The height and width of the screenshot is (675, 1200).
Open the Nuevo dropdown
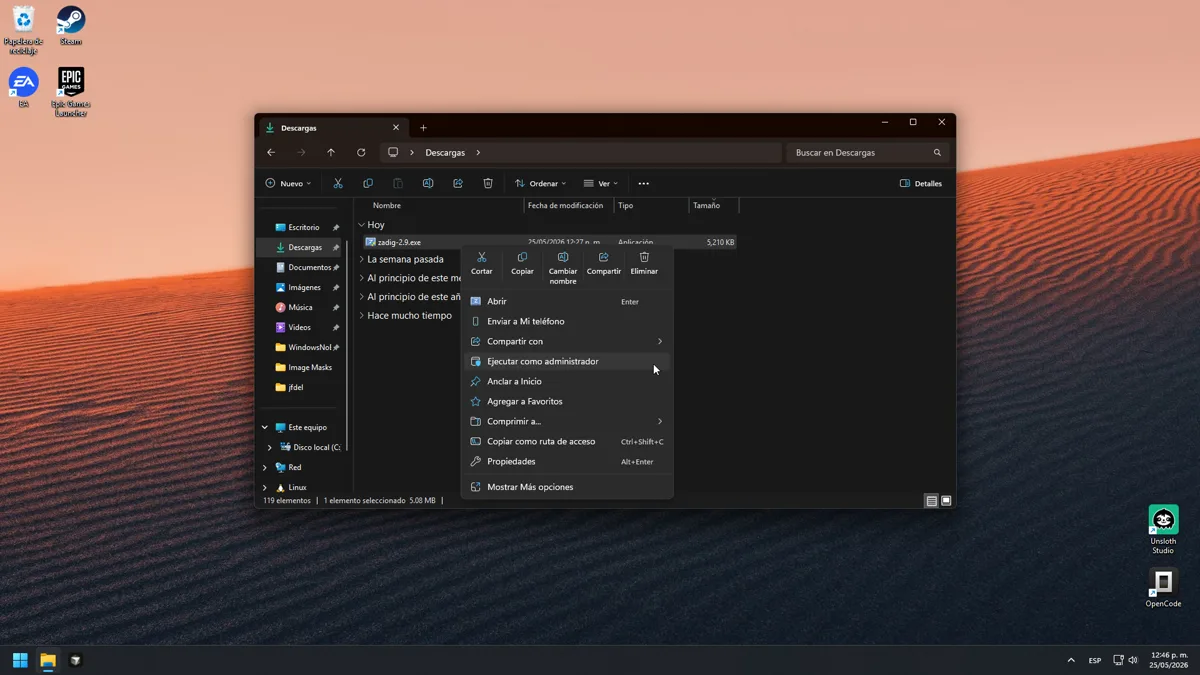coord(288,183)
